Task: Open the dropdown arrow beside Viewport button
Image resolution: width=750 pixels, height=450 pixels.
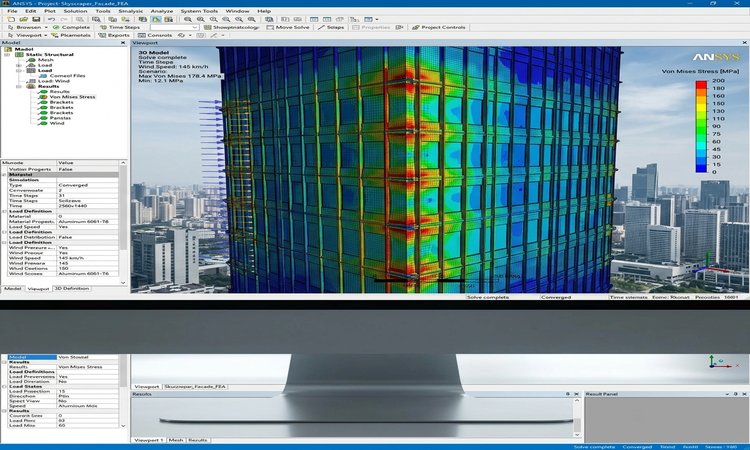Action: tap(45, 35)
